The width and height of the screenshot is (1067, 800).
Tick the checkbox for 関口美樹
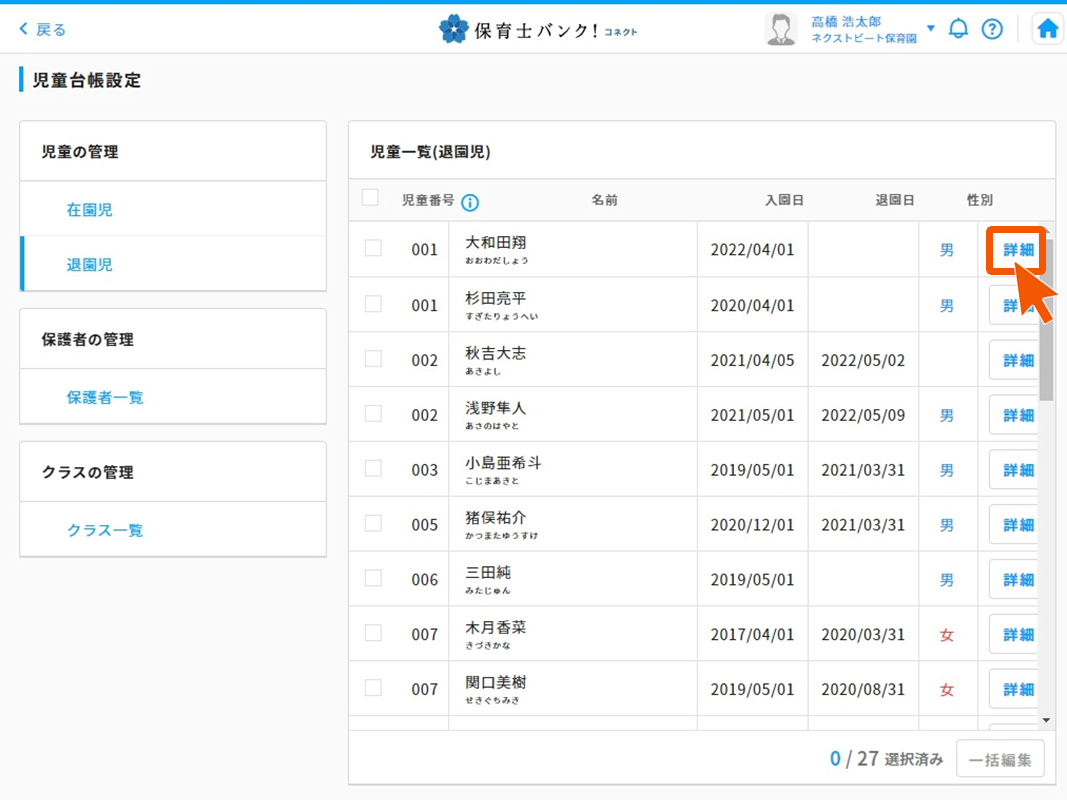point(373,688)
